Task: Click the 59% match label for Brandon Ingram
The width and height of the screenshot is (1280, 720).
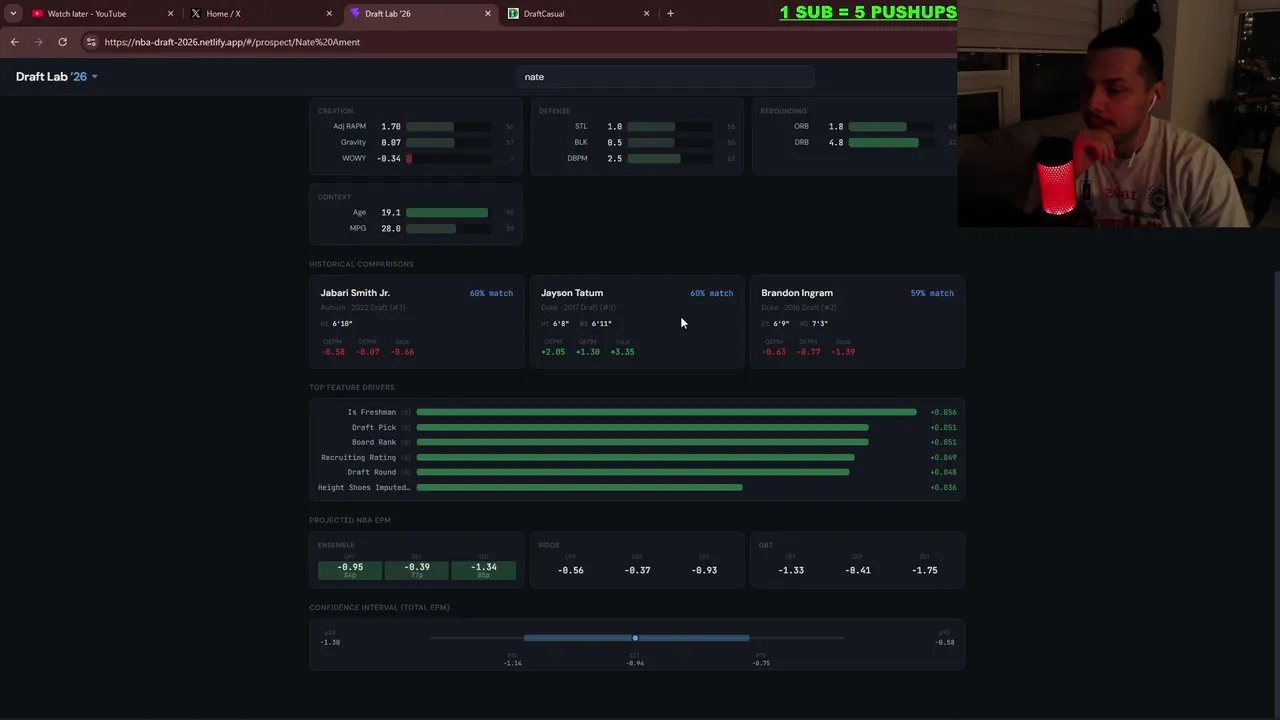Action: (932, 293)
